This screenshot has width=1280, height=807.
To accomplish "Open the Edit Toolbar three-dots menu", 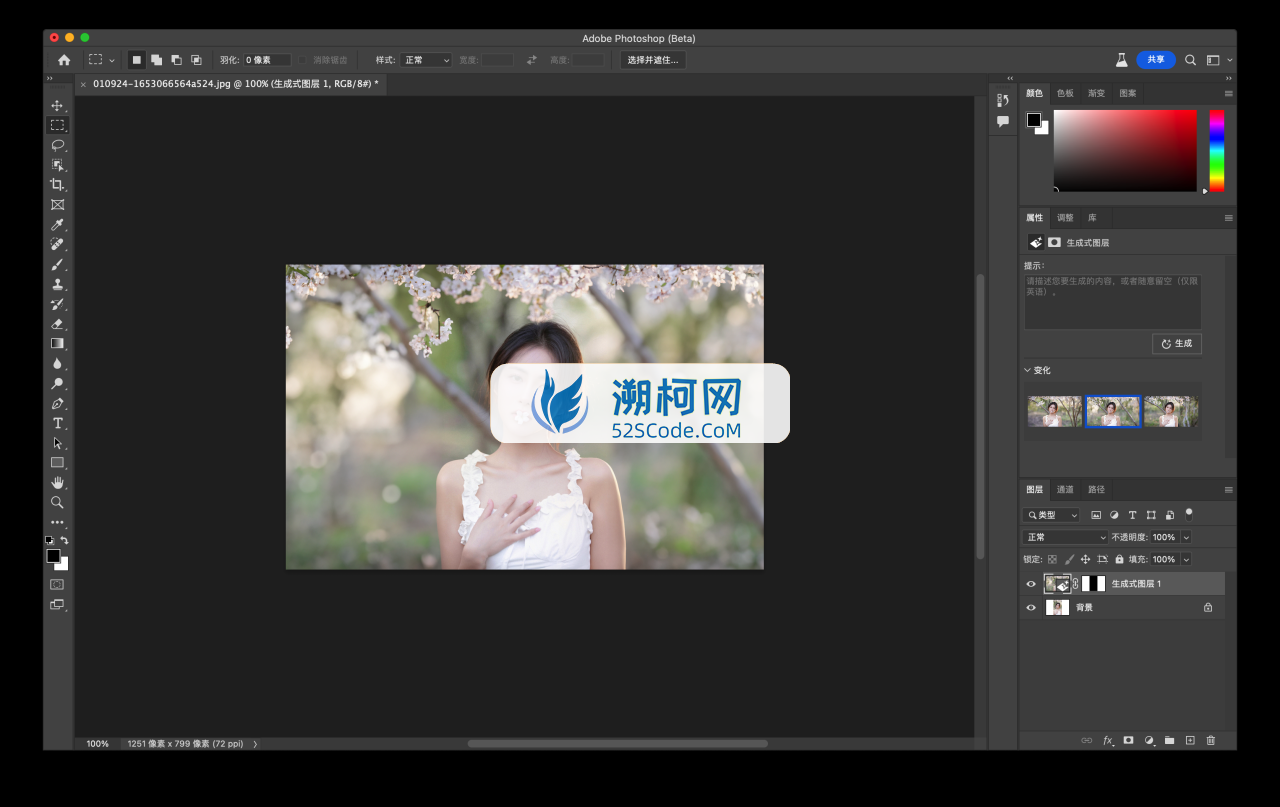I will click(x=57, y=522).
